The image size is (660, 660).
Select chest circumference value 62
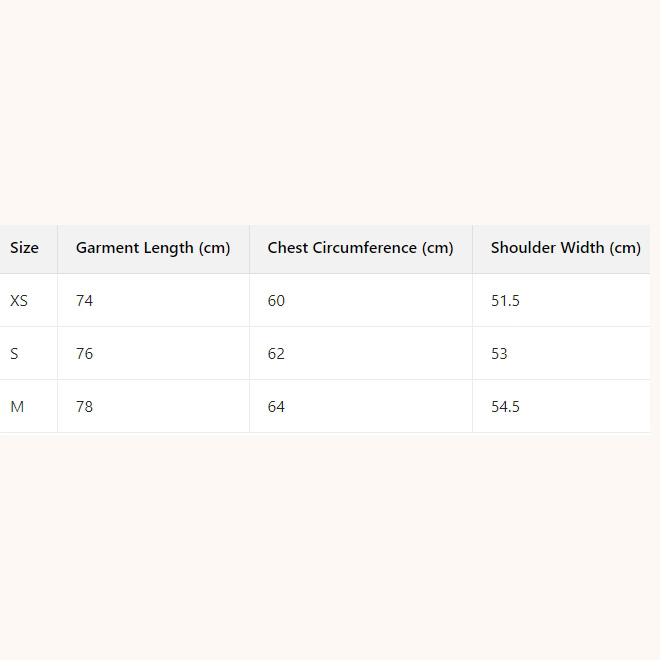[x=276, y=353]
